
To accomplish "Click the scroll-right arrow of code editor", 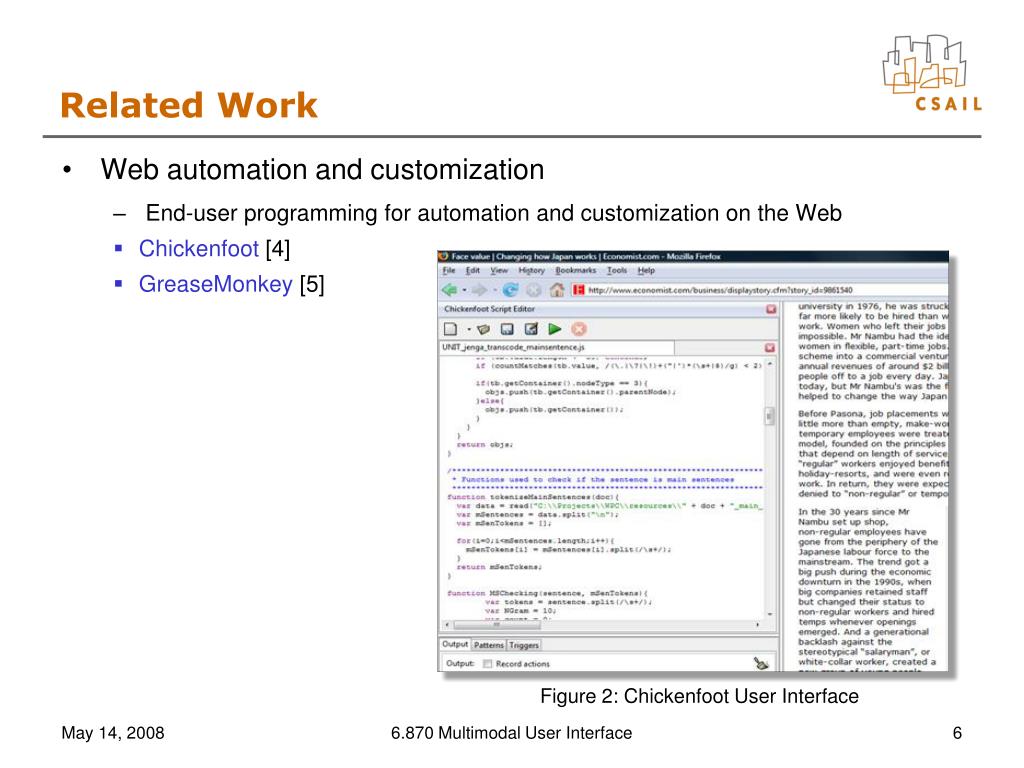I will [758, 625].
